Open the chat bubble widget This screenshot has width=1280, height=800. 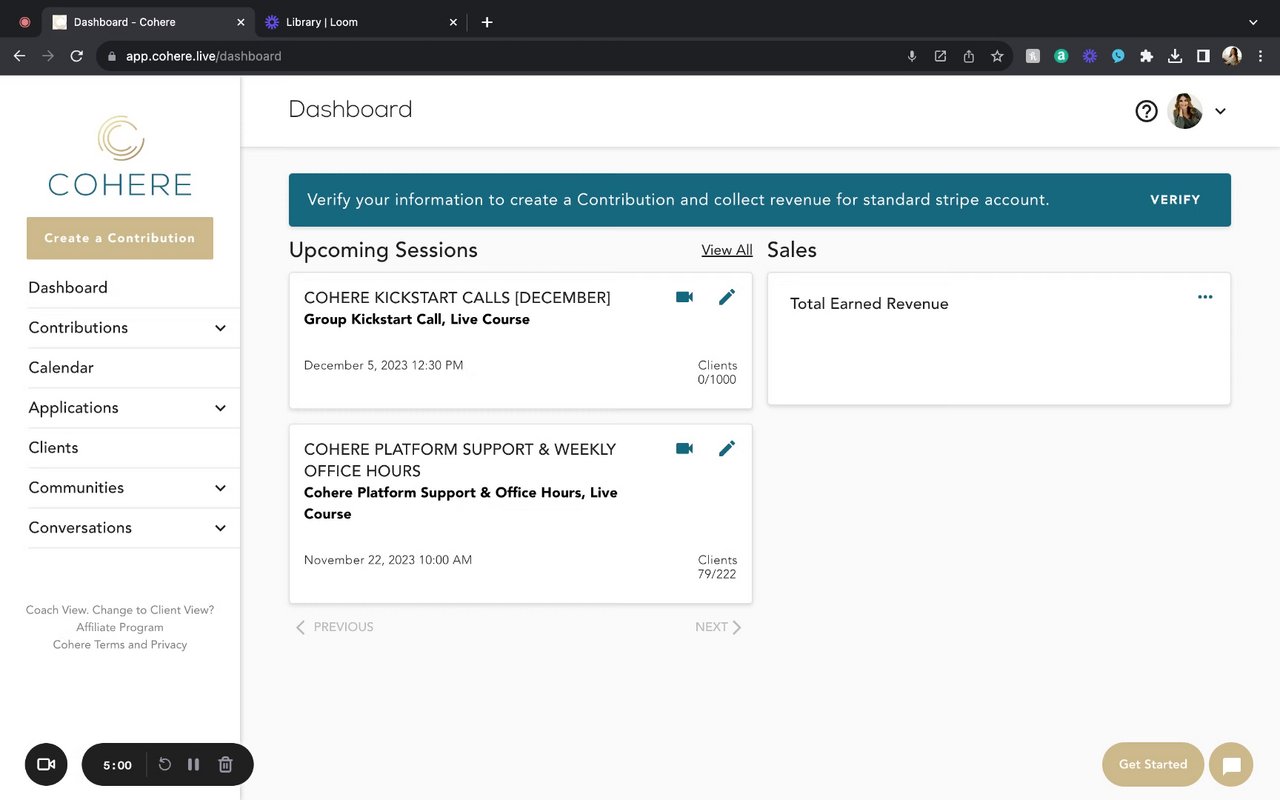(x=1231, y=765)
